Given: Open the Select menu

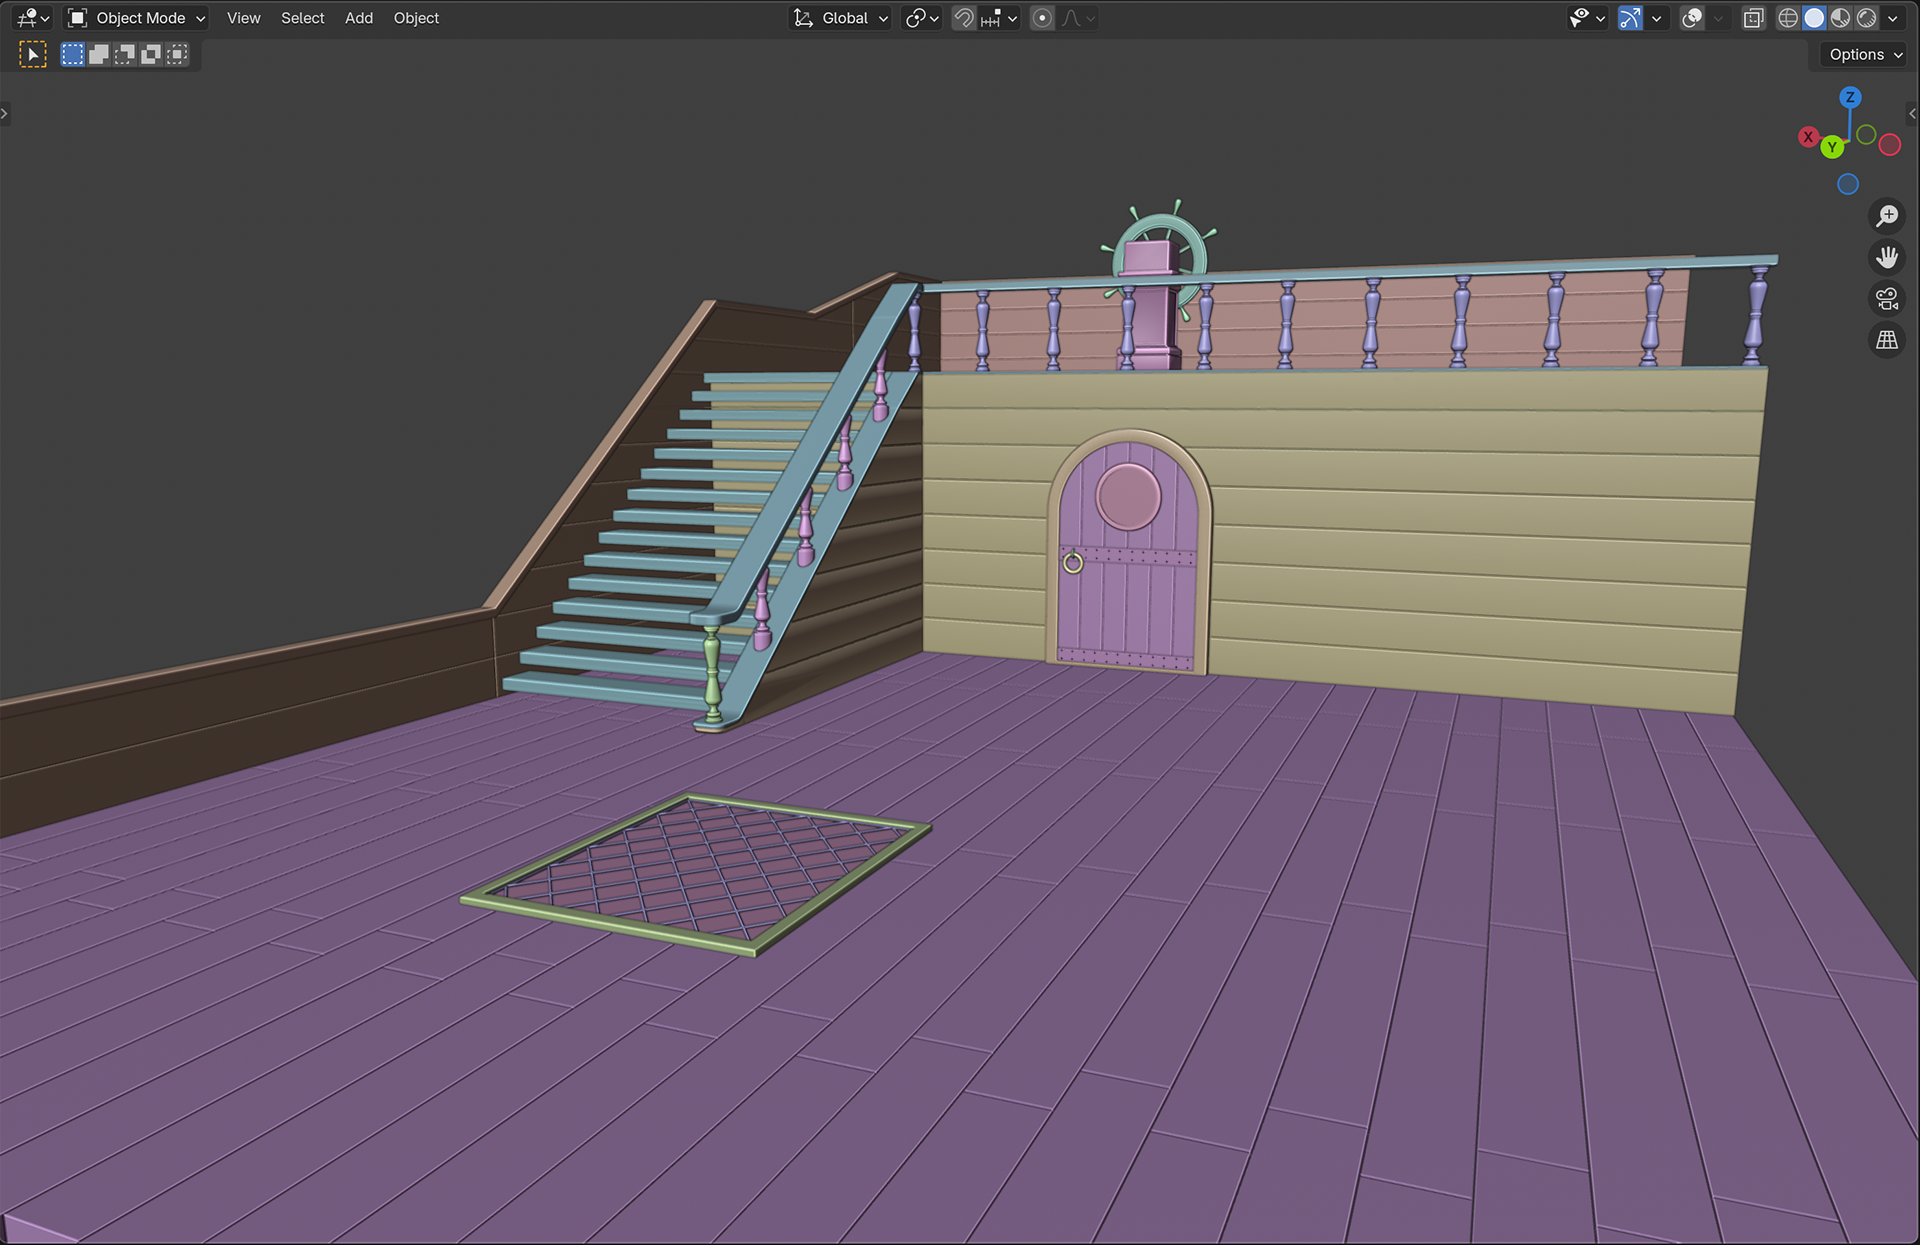Looking at the screenshot, I should tap(302, 18).
